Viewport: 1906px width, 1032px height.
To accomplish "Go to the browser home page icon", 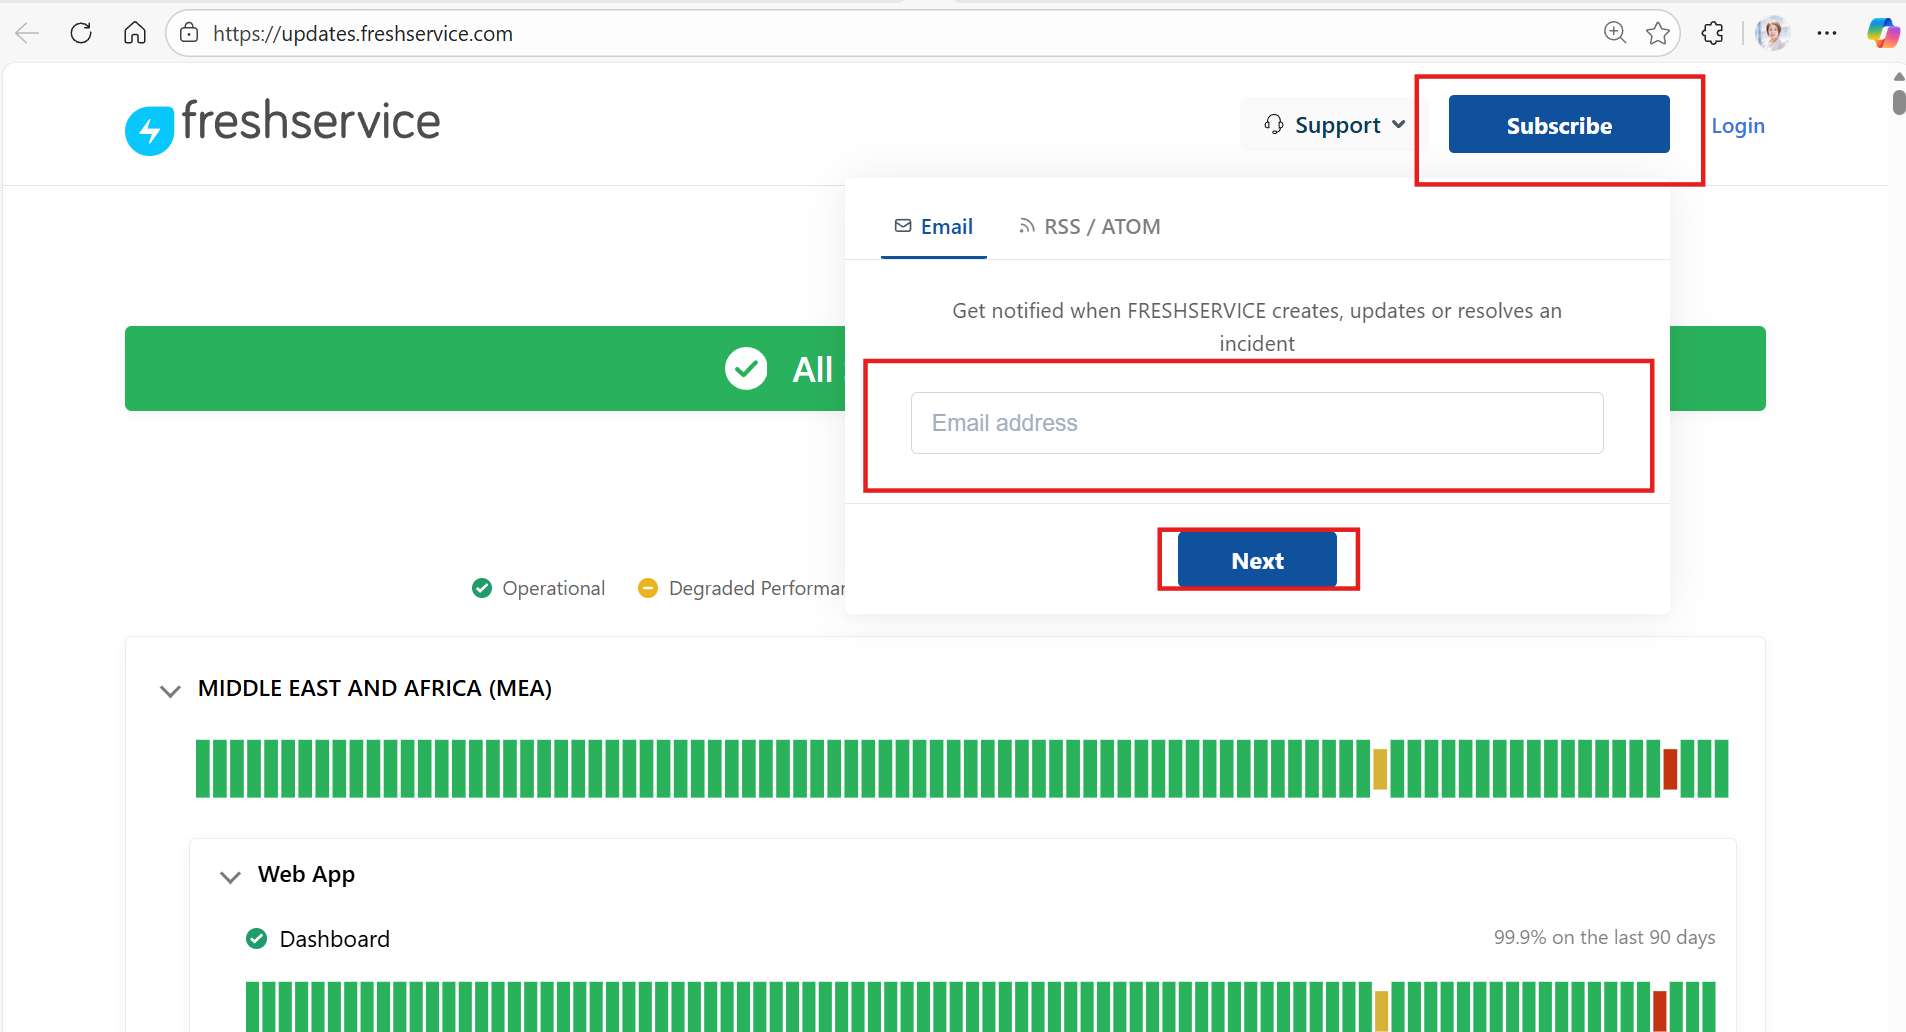I will pyautogui.click(x=135, y=33).
